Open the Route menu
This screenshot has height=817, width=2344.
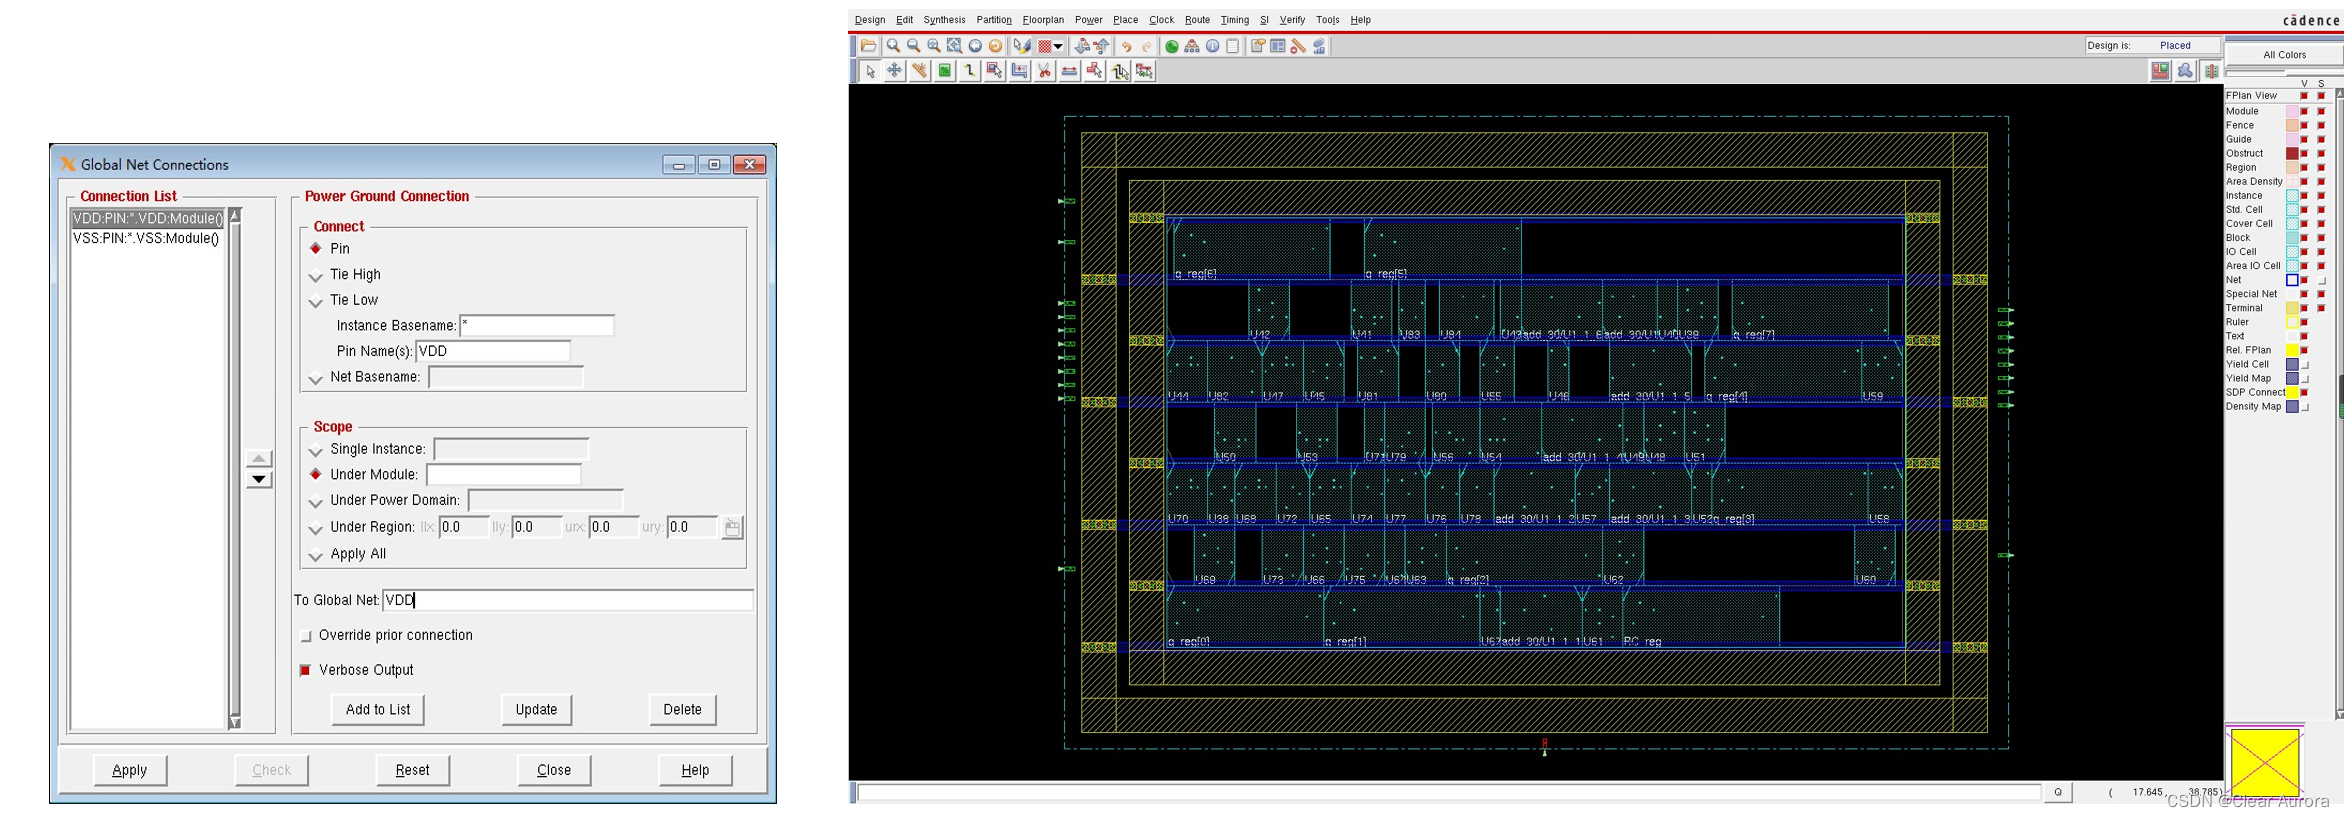click(1198, 20)
